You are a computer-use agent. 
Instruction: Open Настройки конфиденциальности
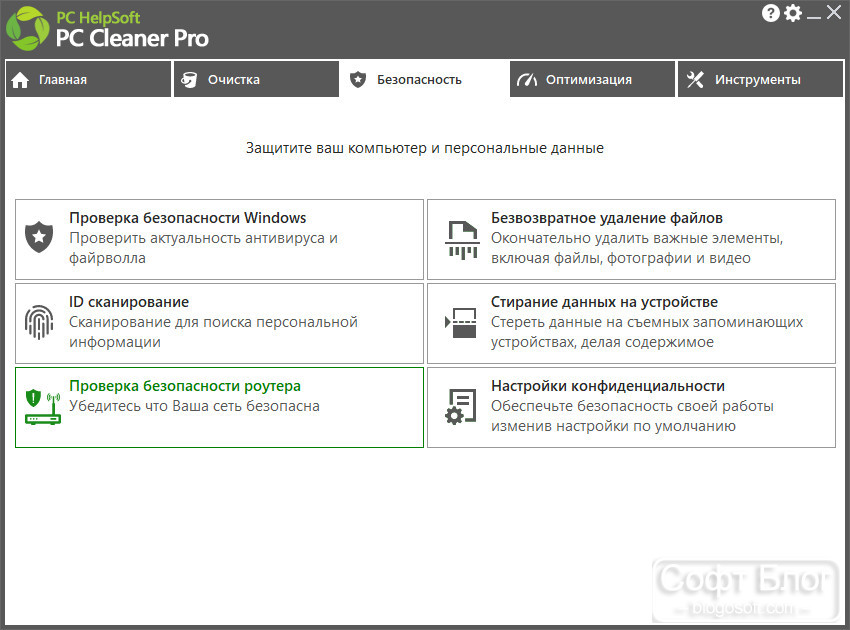[x=631, y=408]
